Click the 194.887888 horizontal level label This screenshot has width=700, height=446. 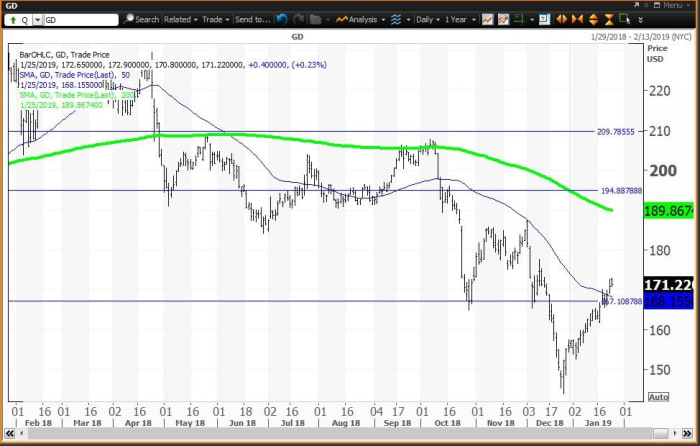pos(621,191)
